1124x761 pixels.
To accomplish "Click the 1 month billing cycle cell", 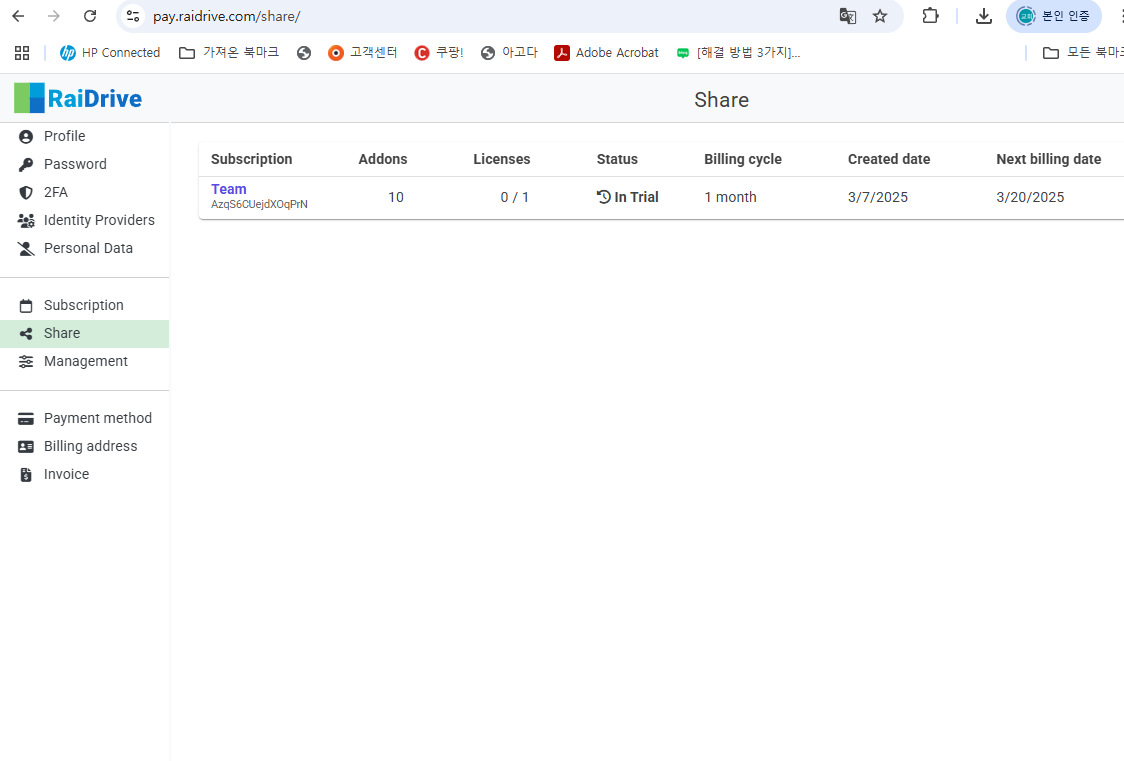I will tap(730, 197).
